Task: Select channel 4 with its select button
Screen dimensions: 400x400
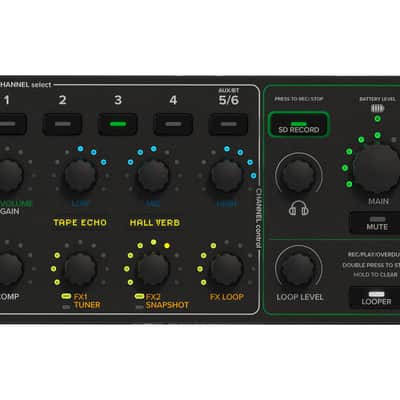Action: pos(173,124)
